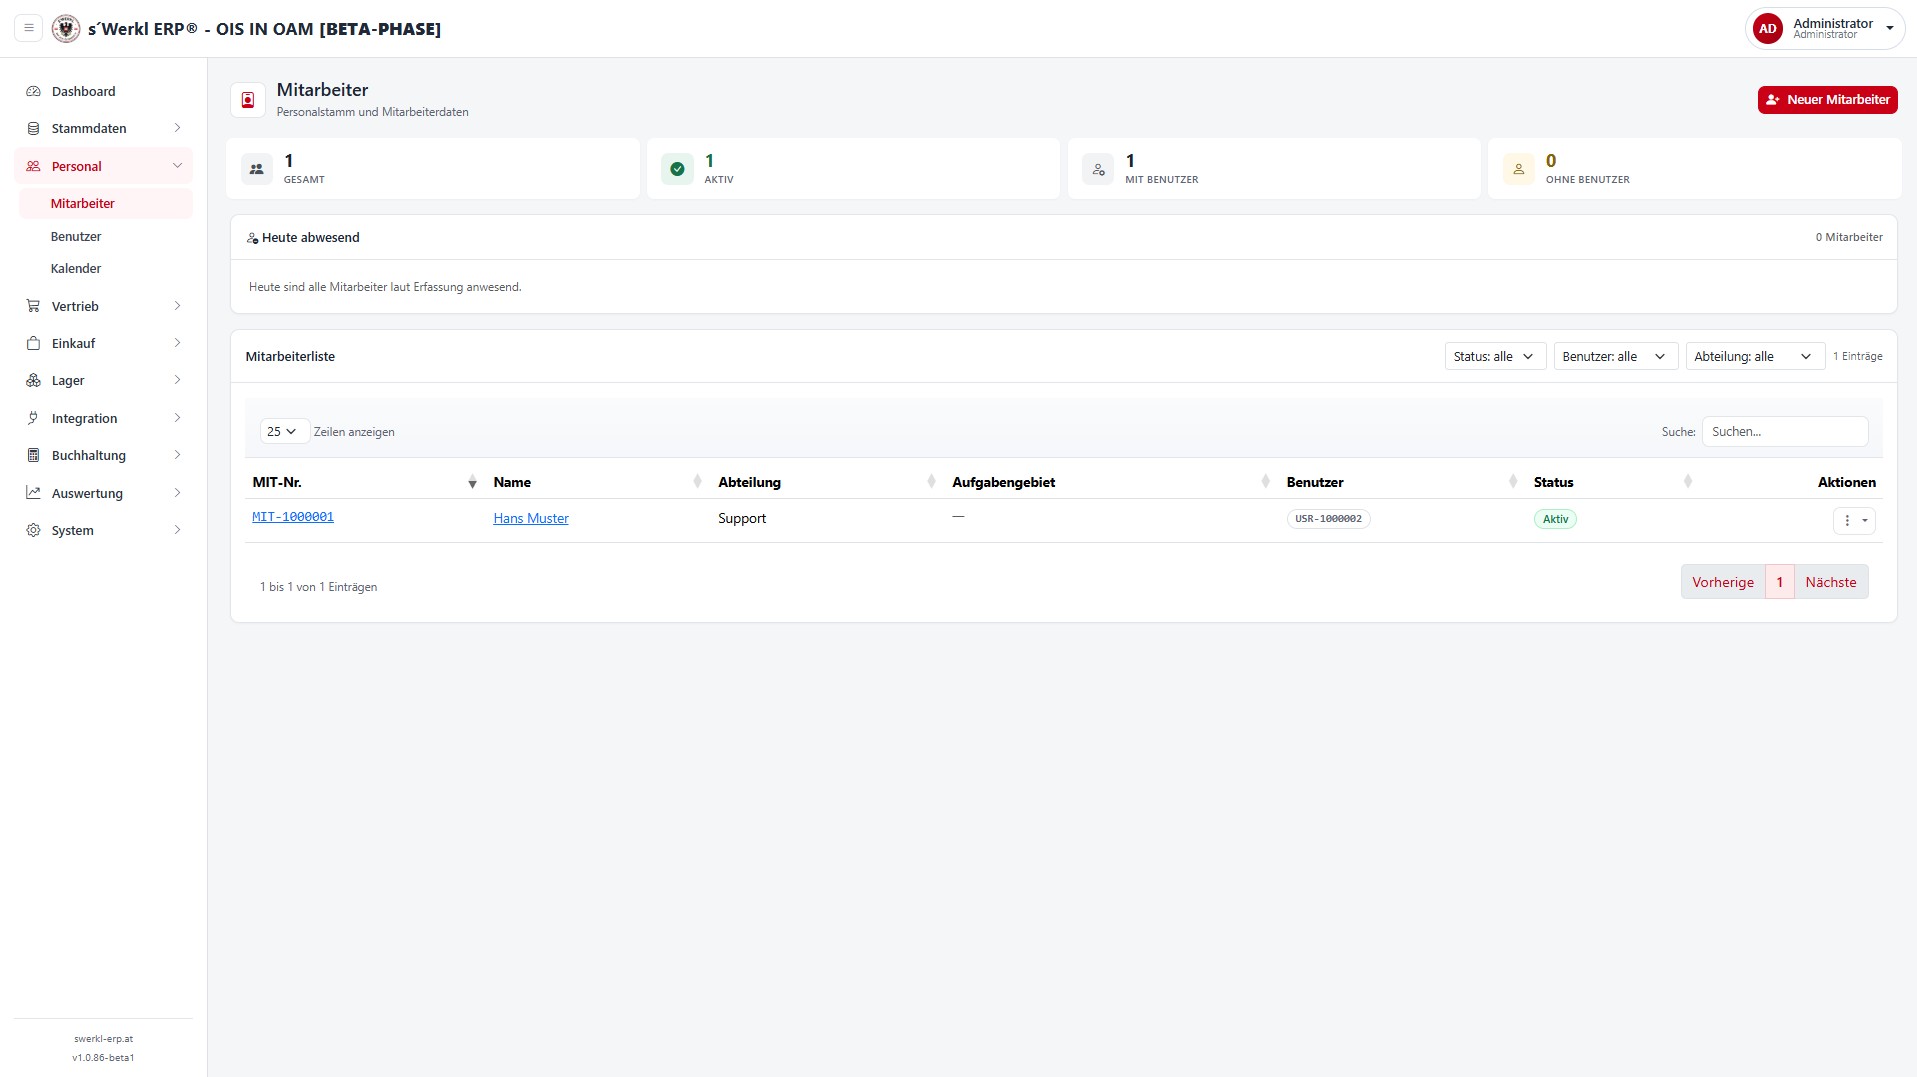Screen dimensions: 1917x1077
Task: Click the Nächste pagination button
Action: click(x=1830, y=582)
